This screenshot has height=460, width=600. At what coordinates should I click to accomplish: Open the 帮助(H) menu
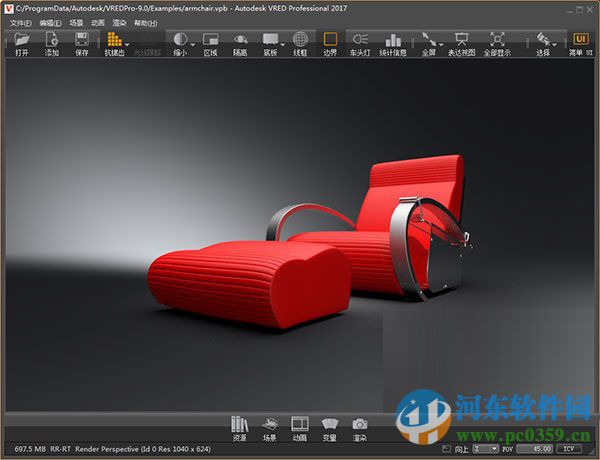(146, 23)
